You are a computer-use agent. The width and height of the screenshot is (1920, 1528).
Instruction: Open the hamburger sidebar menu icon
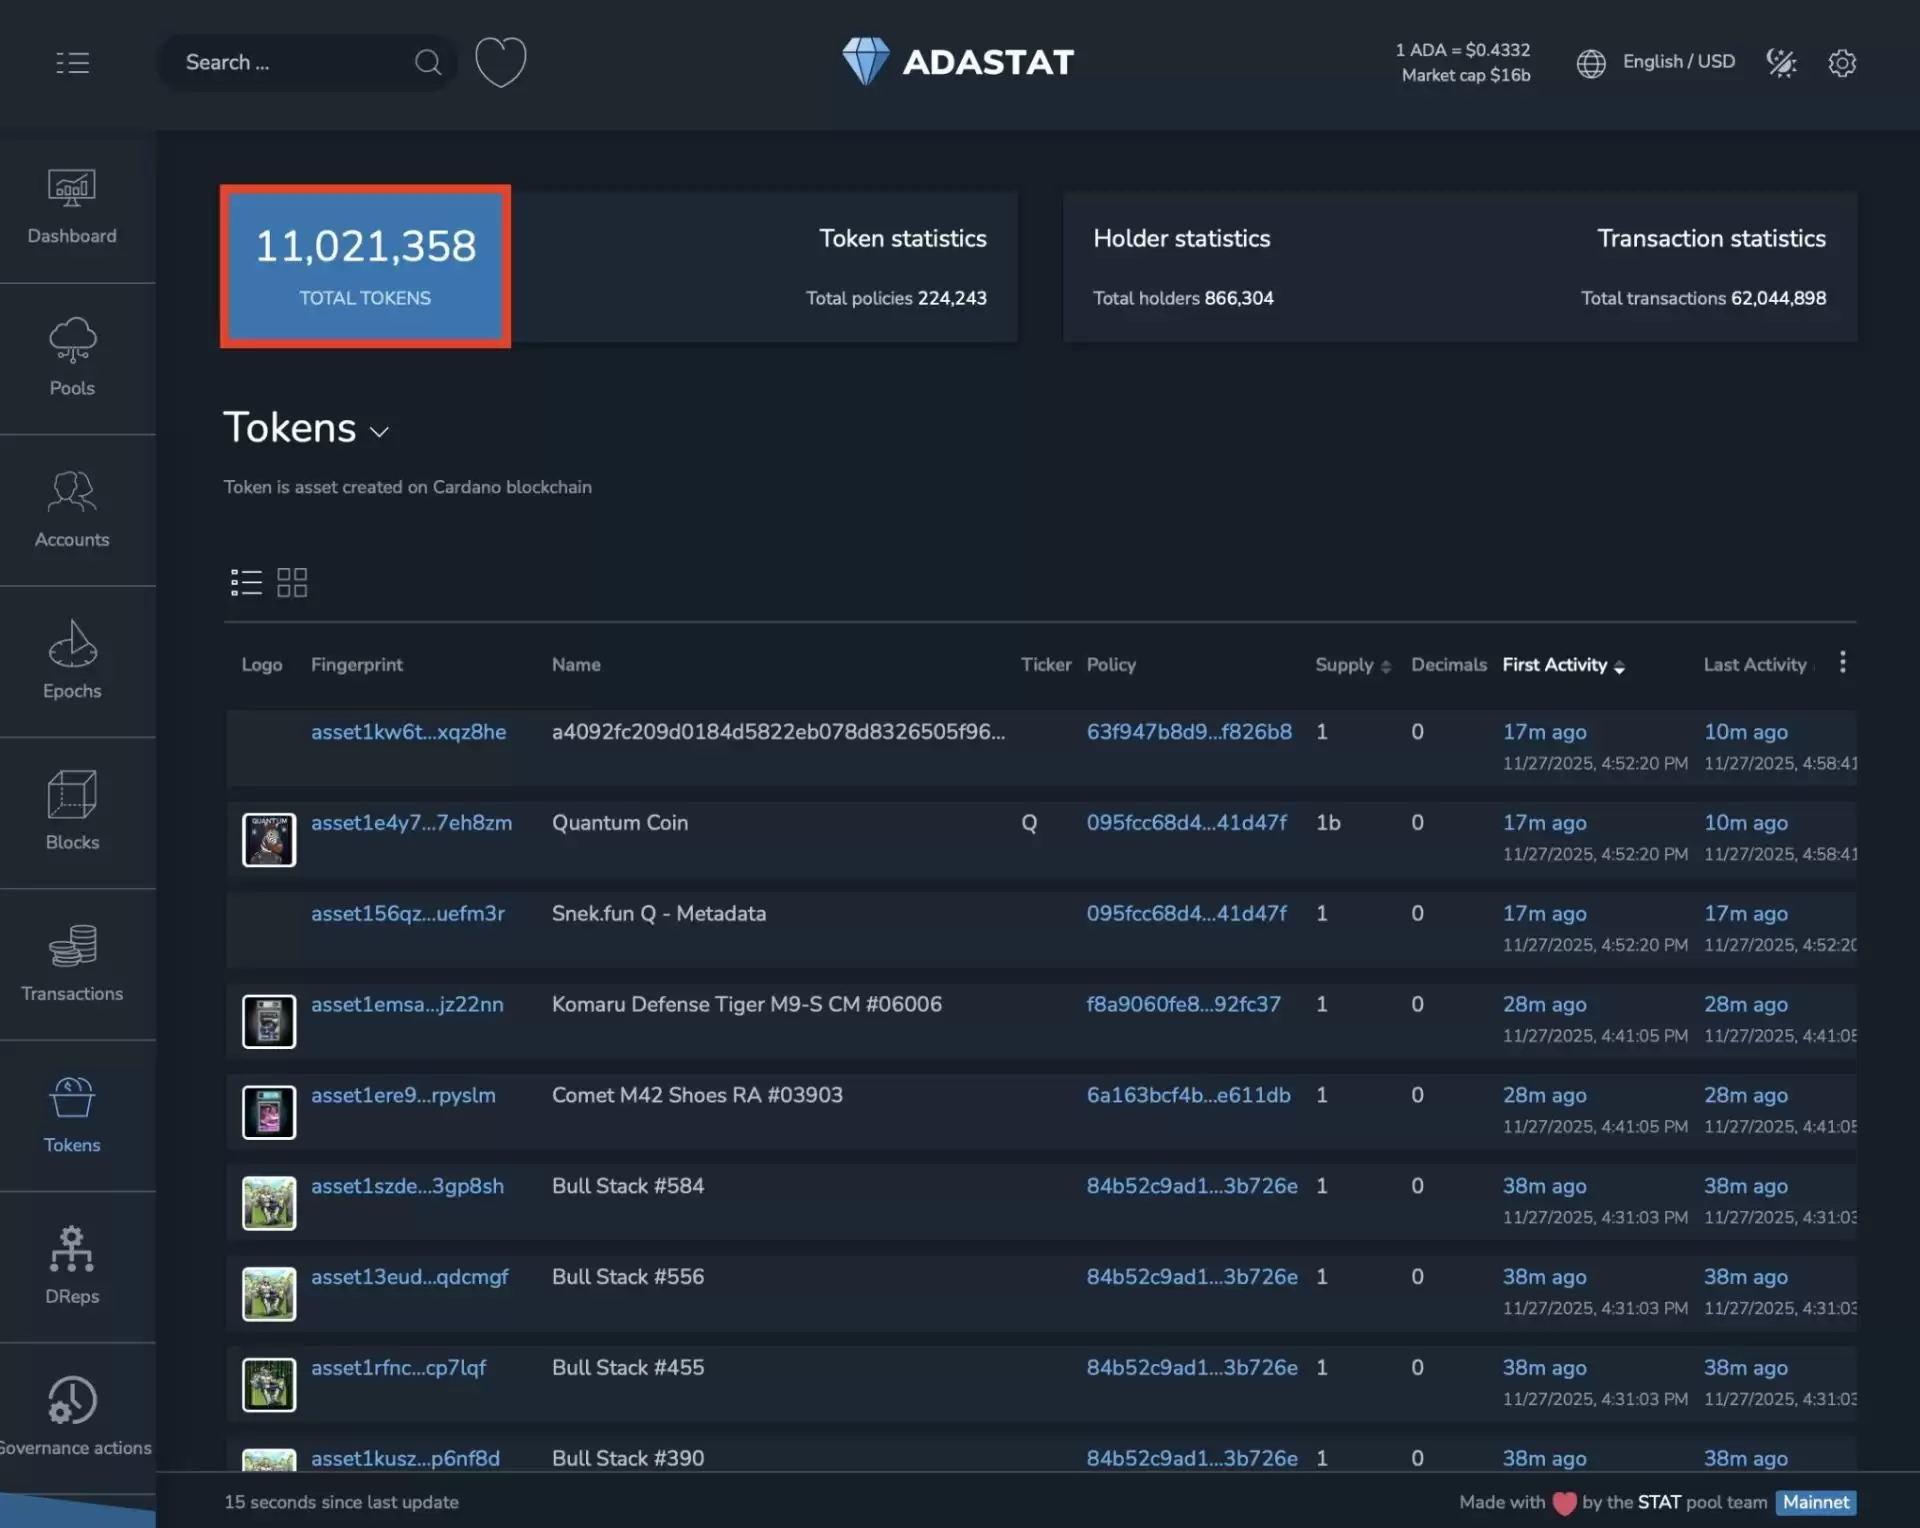click(x=72, y=63)
